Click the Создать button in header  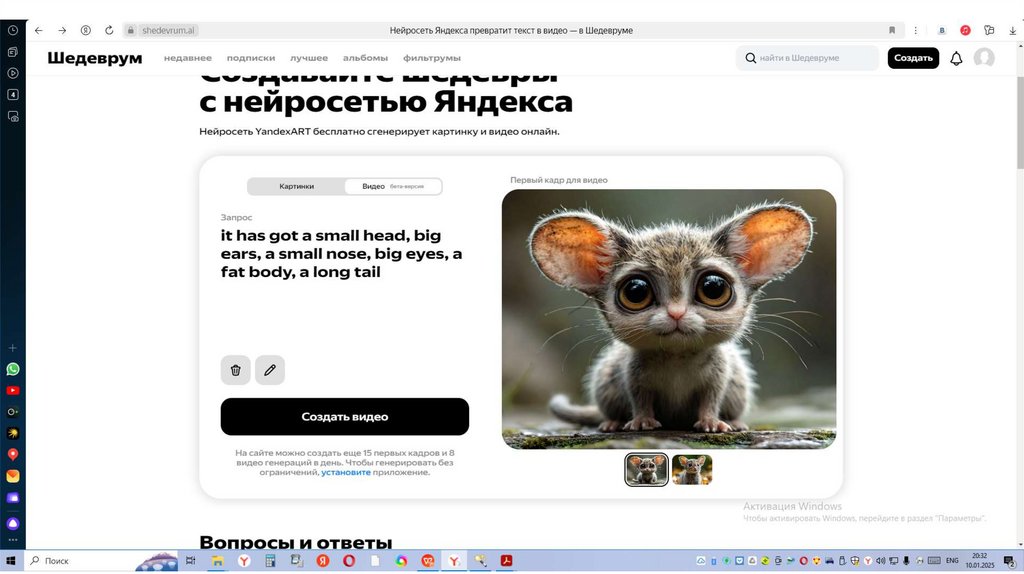pos(913,58)
